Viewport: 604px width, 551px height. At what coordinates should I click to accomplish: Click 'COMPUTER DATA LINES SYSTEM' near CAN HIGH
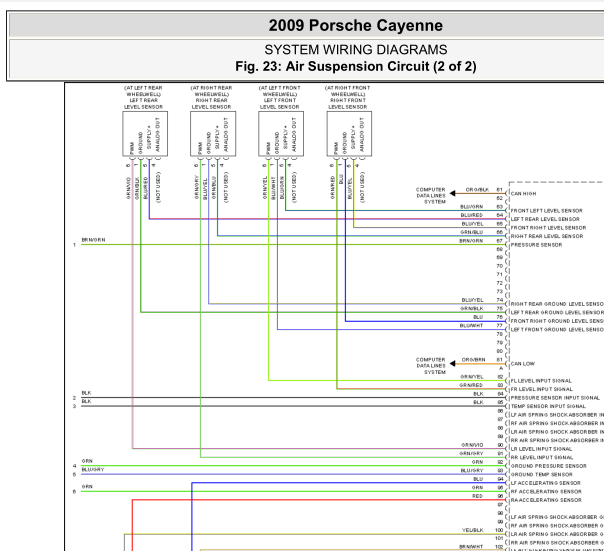[431, 196]
